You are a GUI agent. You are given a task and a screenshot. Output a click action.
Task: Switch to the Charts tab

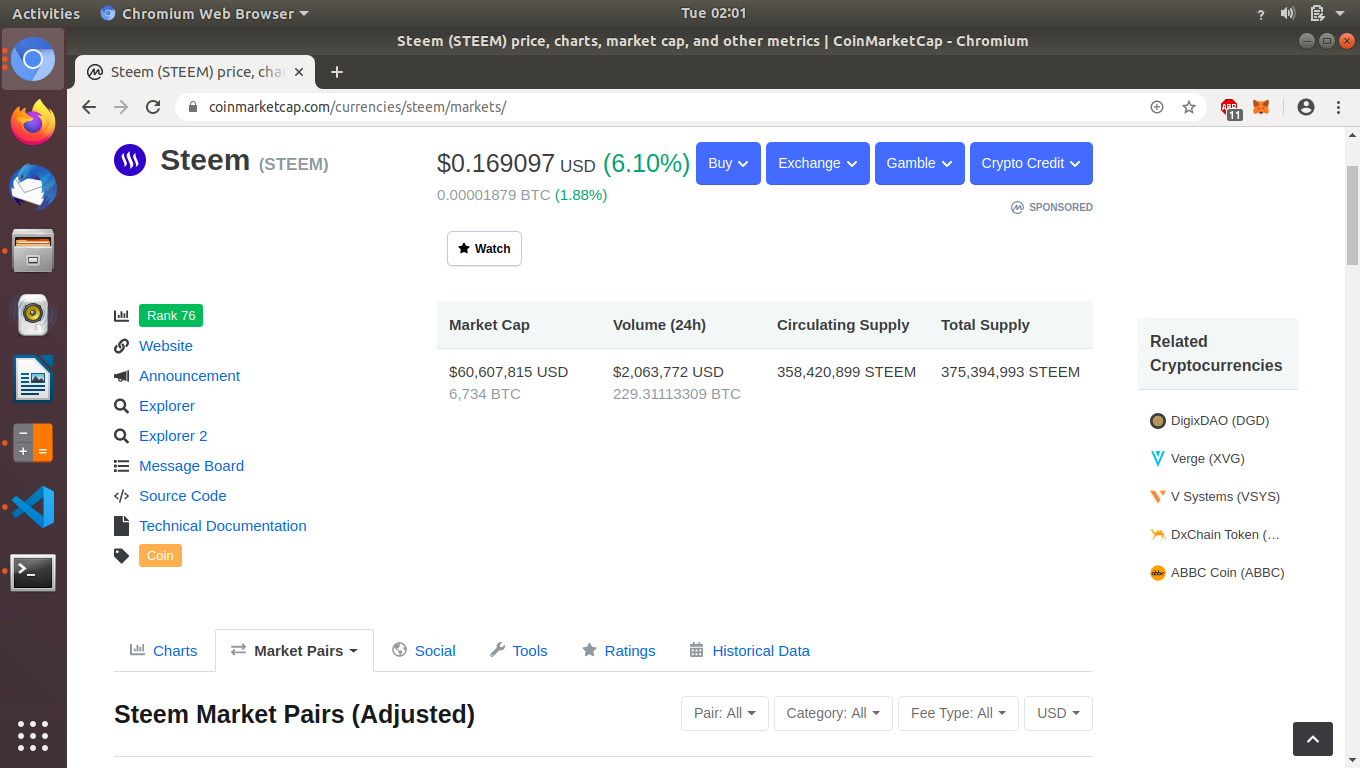(x=164, y=651)
